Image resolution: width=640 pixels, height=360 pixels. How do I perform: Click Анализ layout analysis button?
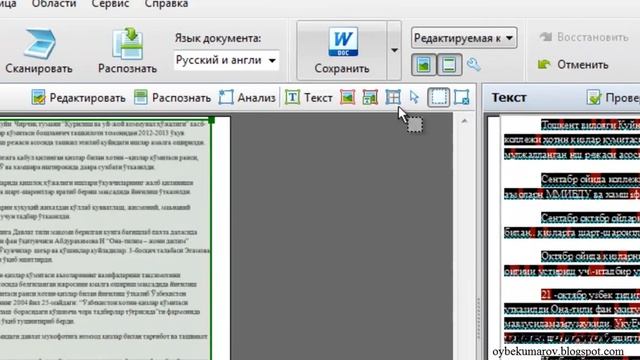(x=247, y=98)
